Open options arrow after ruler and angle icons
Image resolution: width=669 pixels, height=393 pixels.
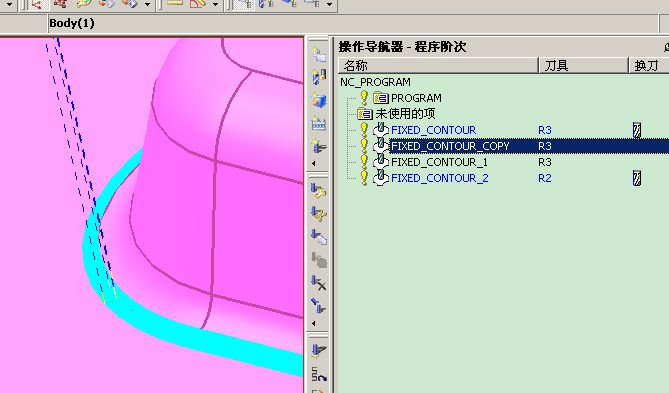pos(215,4)
